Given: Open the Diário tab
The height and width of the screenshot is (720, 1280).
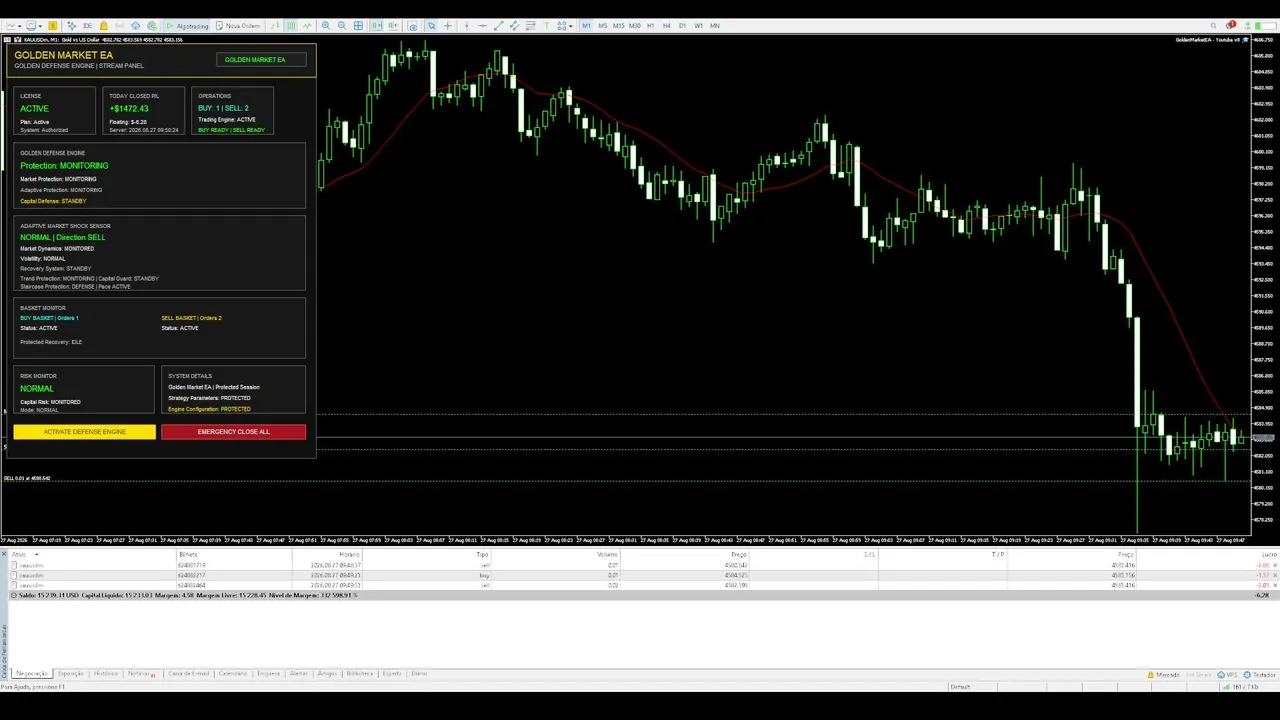Looking at the screenshot, I should click(417, 673).
